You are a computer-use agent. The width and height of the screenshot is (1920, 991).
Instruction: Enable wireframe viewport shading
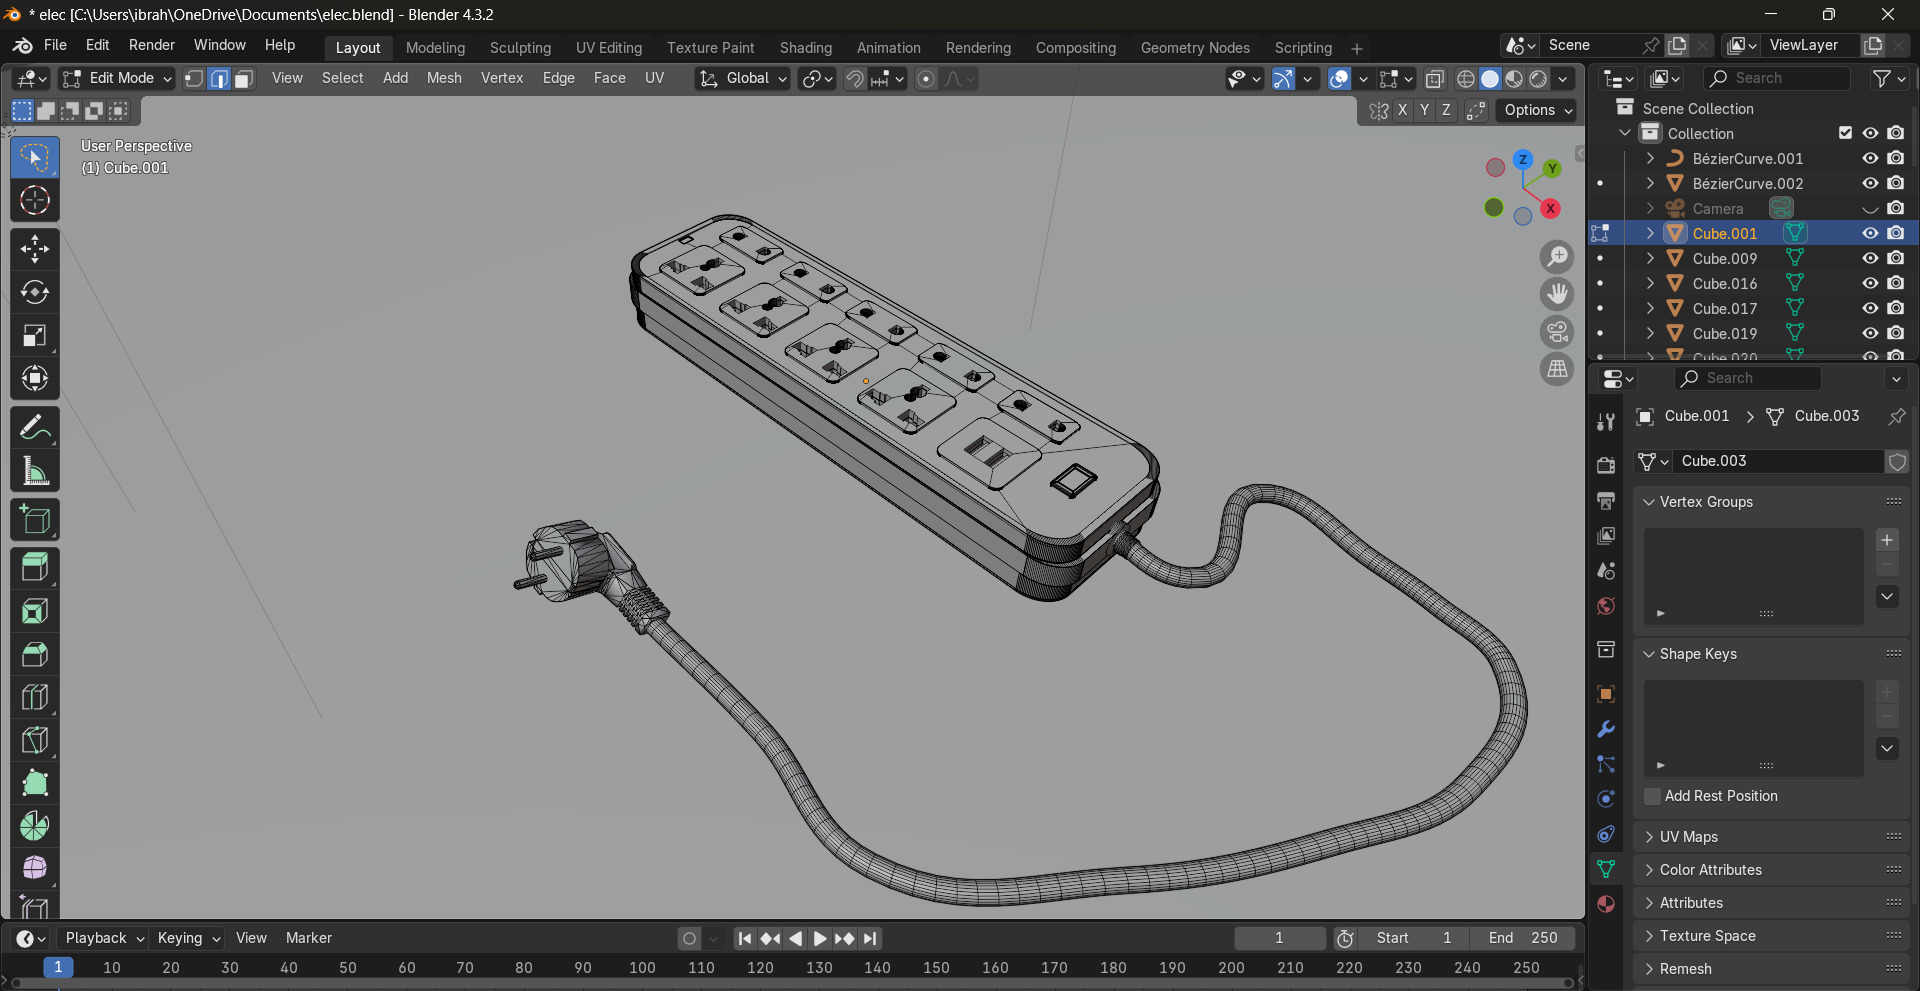tap(1466, 79)
